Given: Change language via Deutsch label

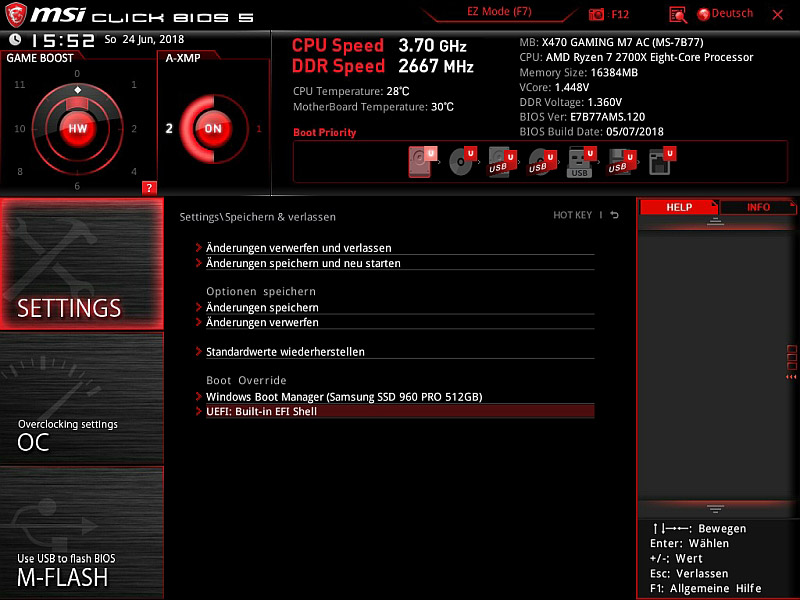Looking at the screenshot, I should point(732,14).
